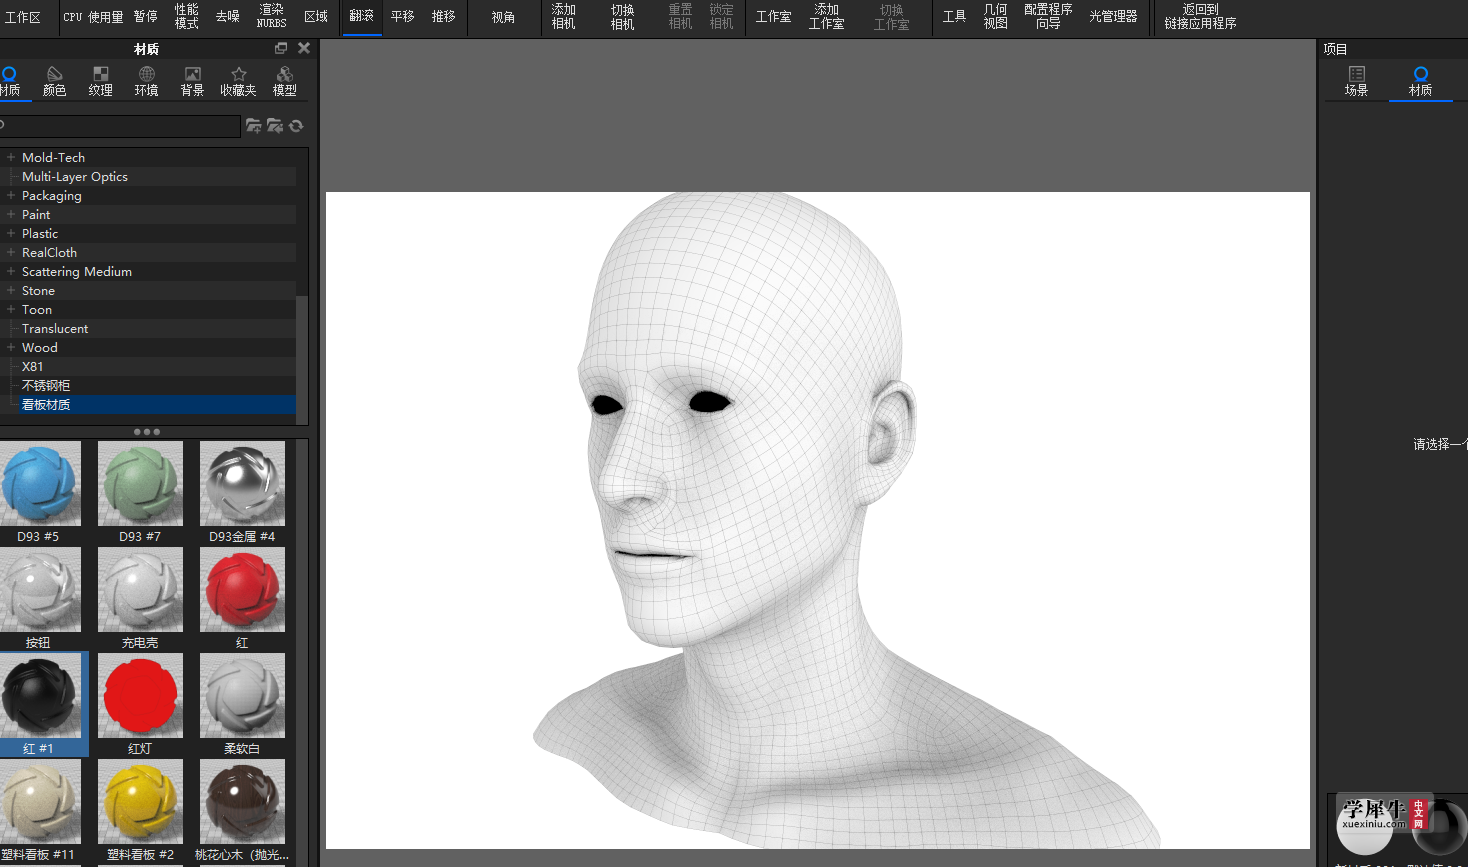Open the 颜色 (Color) library tab
The height and width of the screenshot is (867, 1468).
coord(54,81)
